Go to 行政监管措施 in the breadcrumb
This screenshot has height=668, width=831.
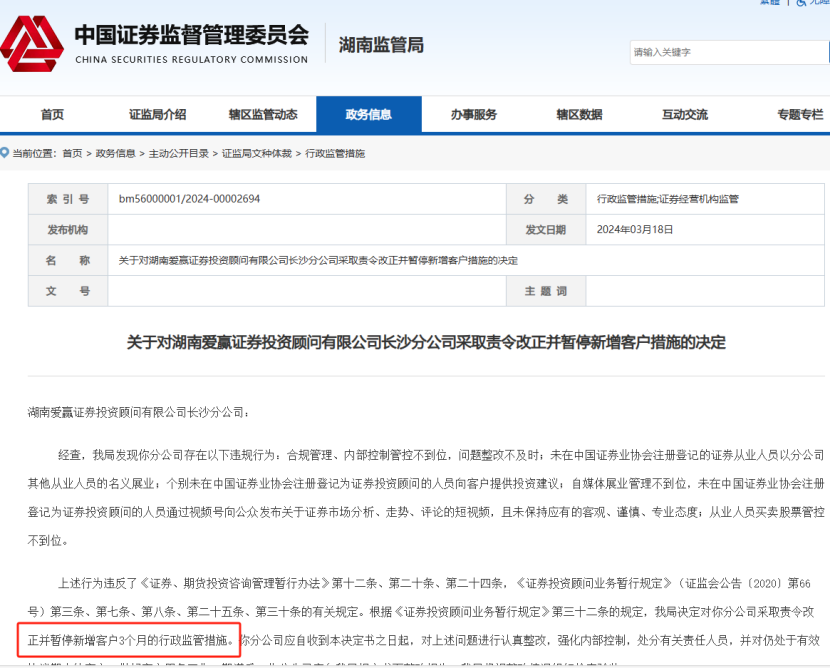tap(335, 153)
